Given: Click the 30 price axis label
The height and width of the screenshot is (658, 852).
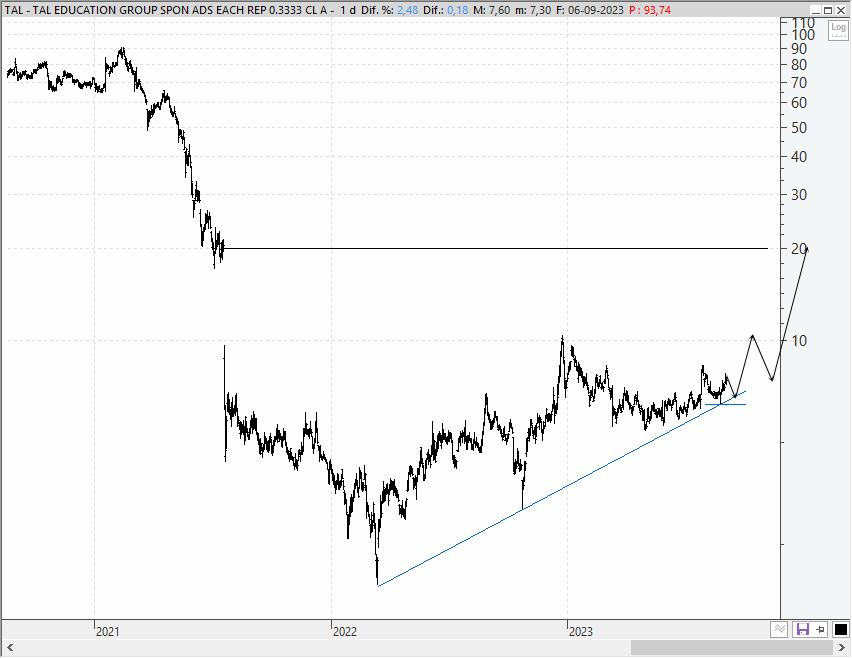Looking at the screenshot, I should [799, 195].
